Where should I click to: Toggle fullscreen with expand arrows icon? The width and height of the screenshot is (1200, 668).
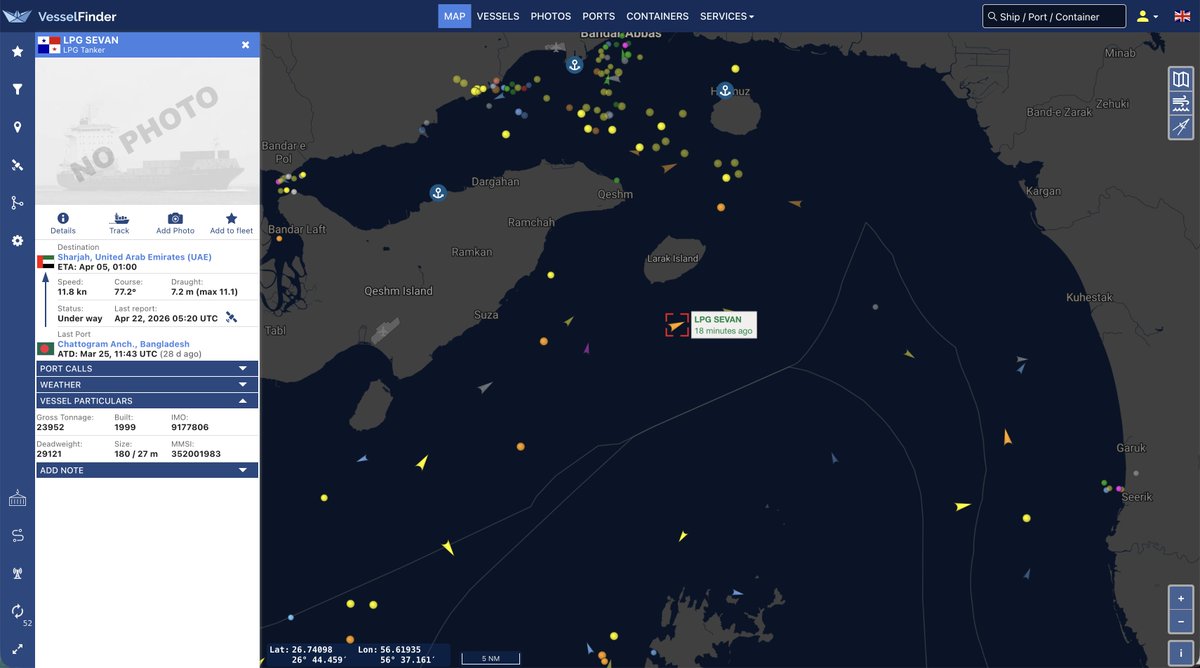[17, 649]
